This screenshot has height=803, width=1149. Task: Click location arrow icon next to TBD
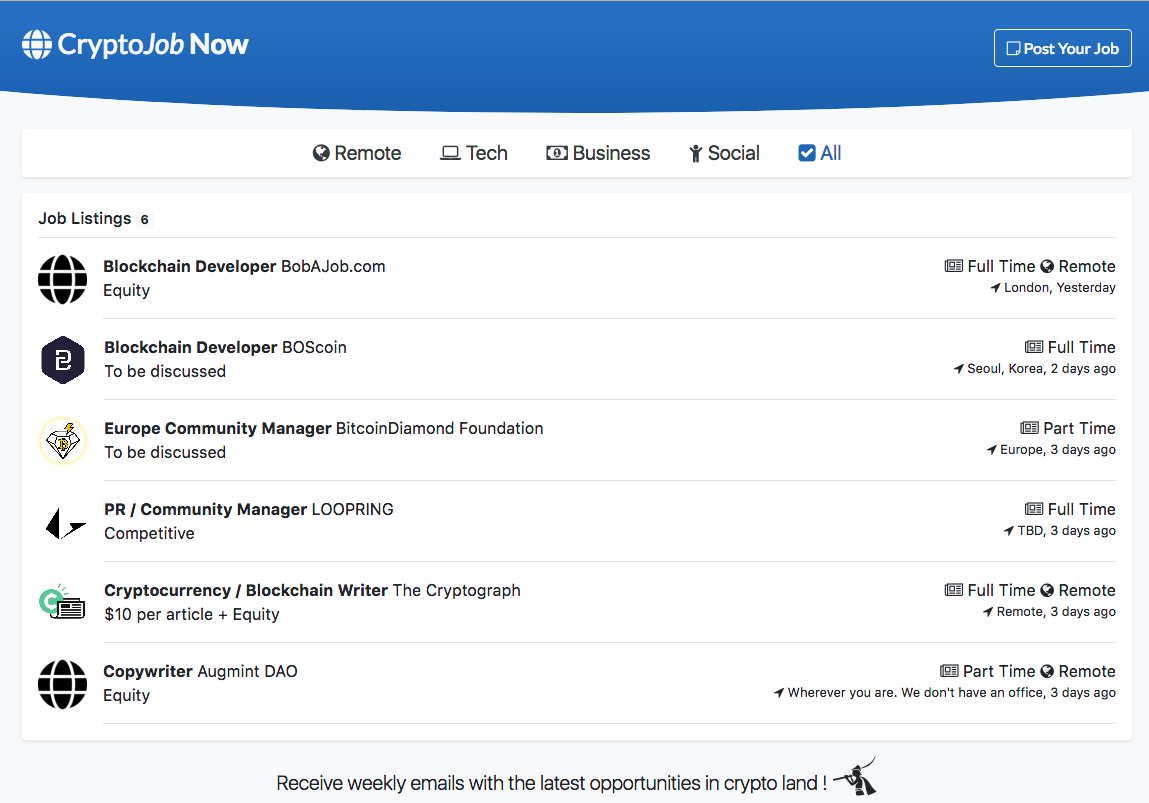pyautogui.click(x=1009, y=530)
